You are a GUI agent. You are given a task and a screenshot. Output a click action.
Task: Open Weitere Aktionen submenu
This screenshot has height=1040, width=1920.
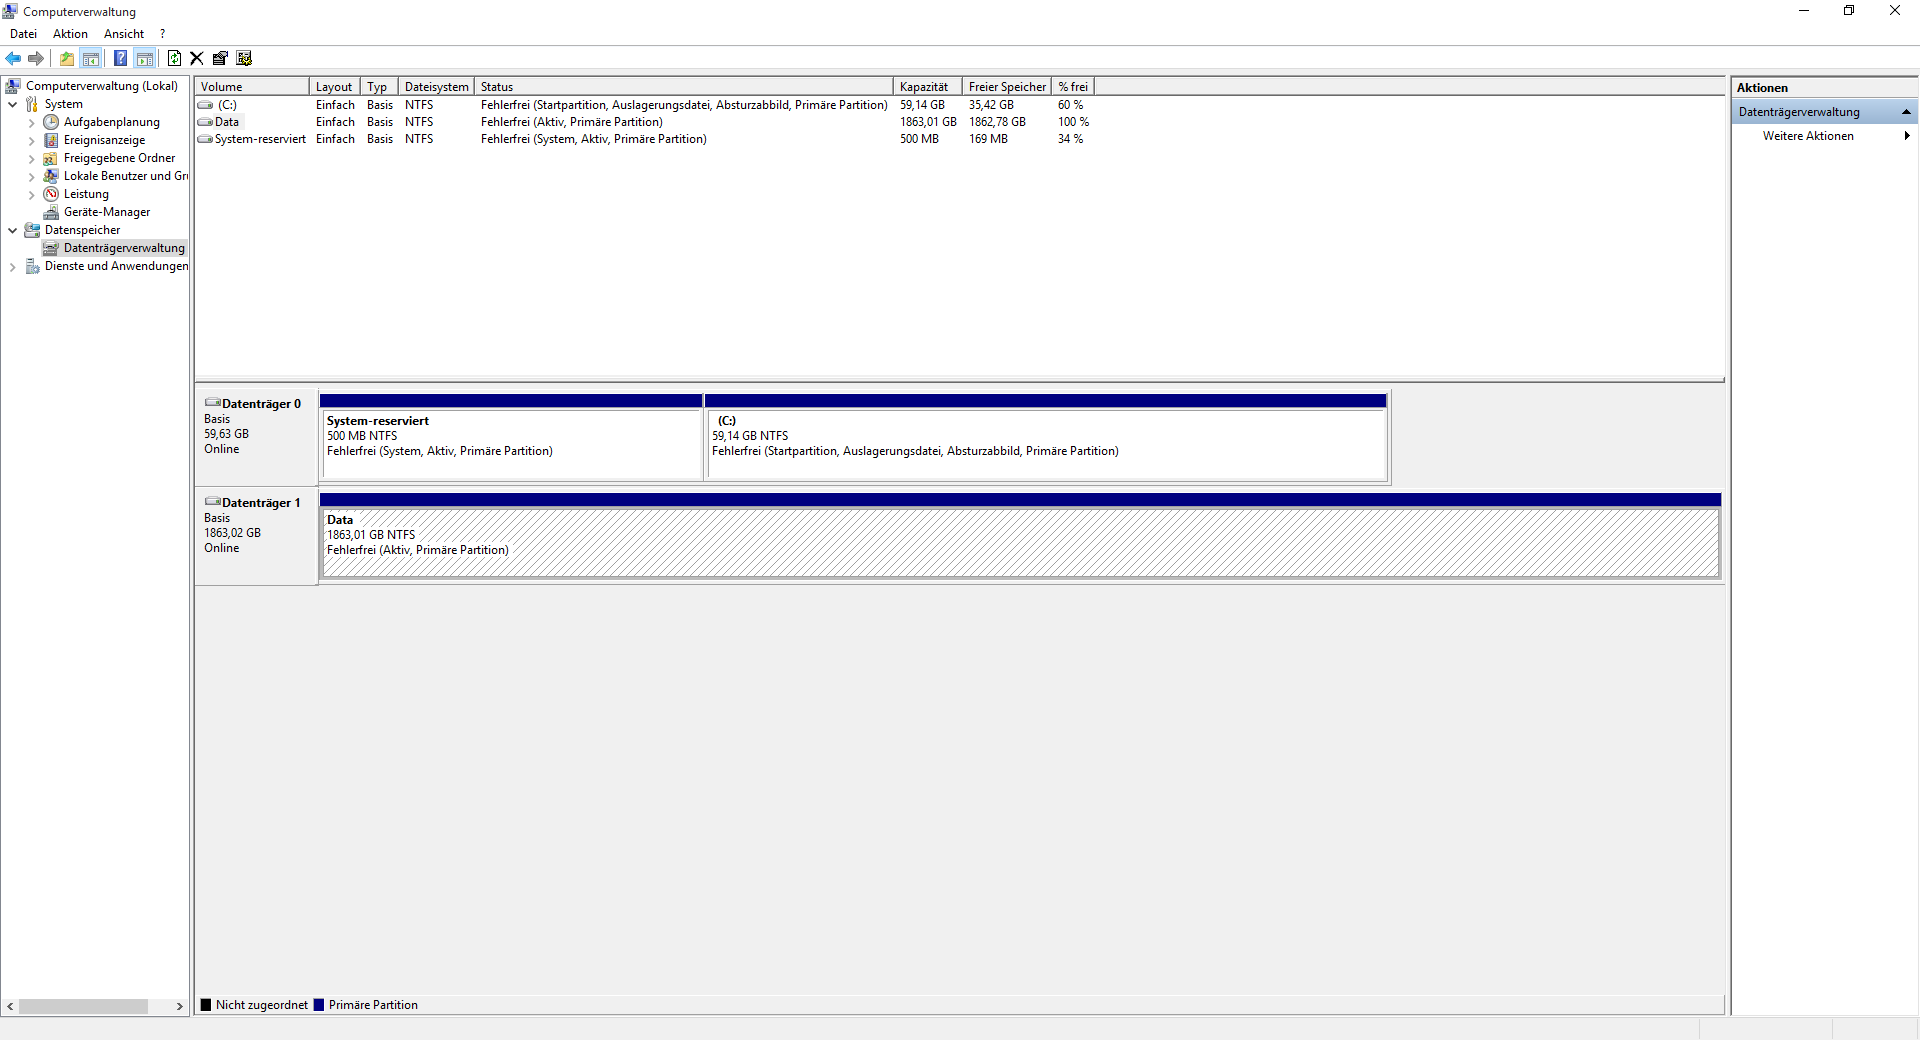1808,136
